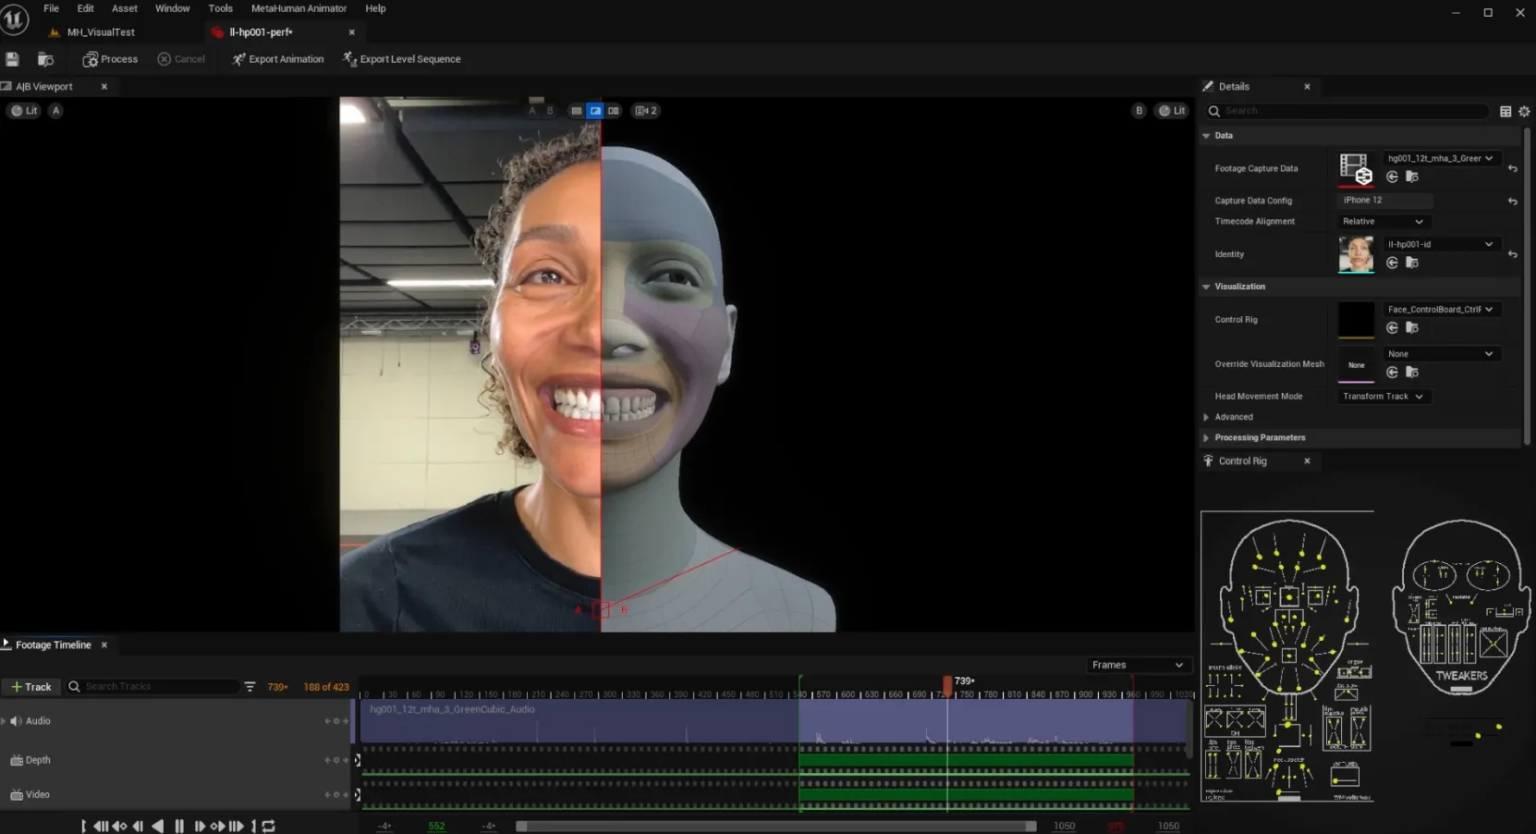Click the Track filter options icon

click(250, 687)
